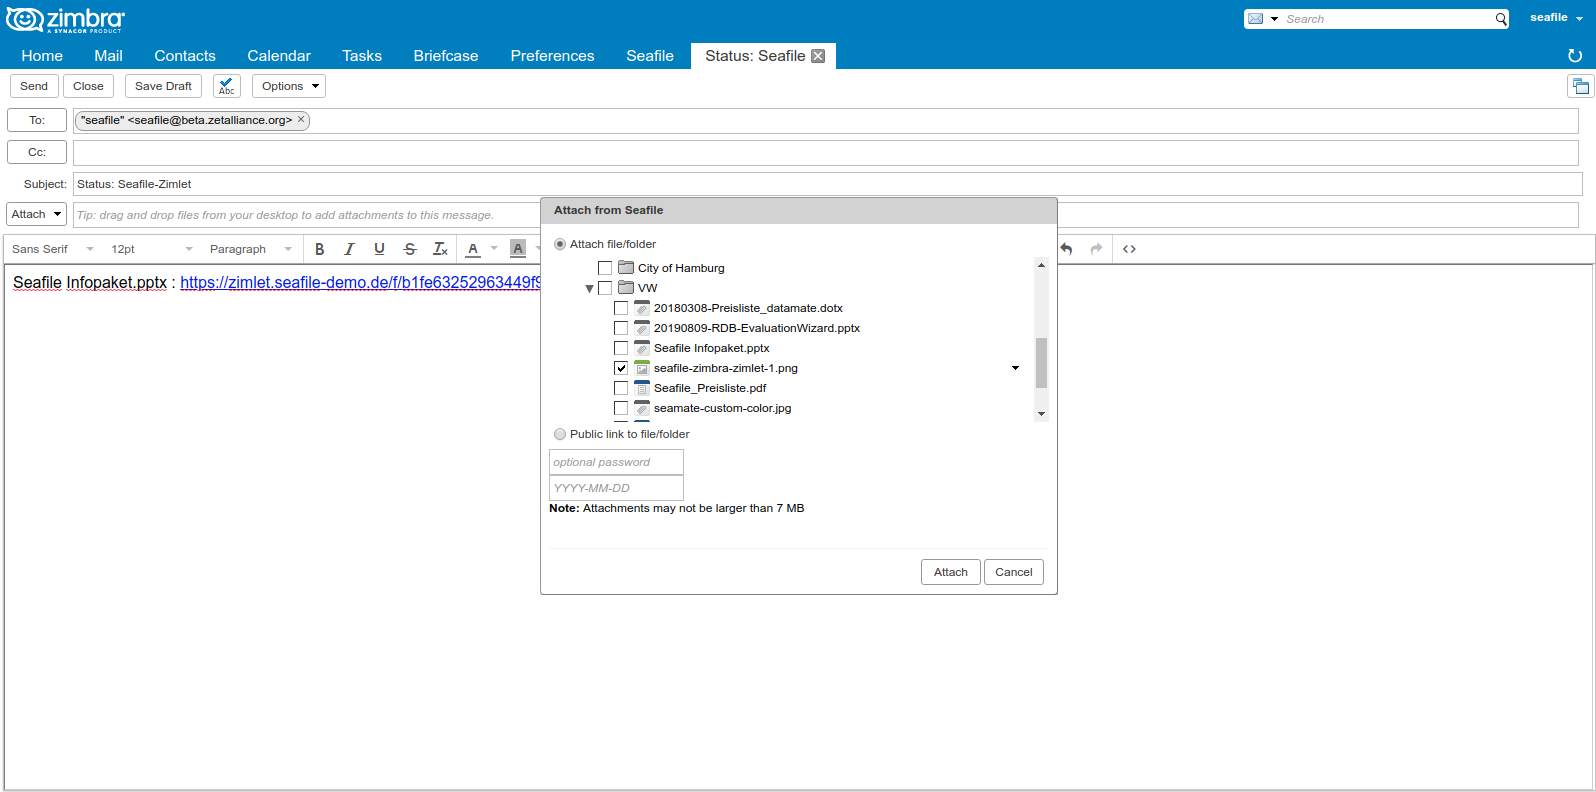This screenshot has height=792, width=1596.
Task: Click the Save Draft button
Action: [163, 86]
